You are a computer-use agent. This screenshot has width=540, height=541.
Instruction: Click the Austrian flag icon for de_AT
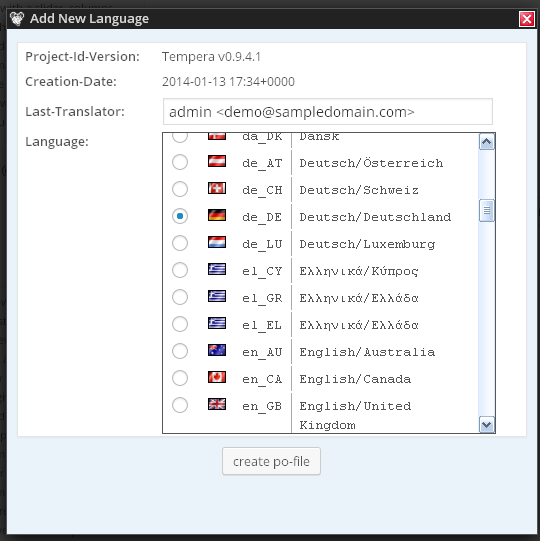(217, 161)
